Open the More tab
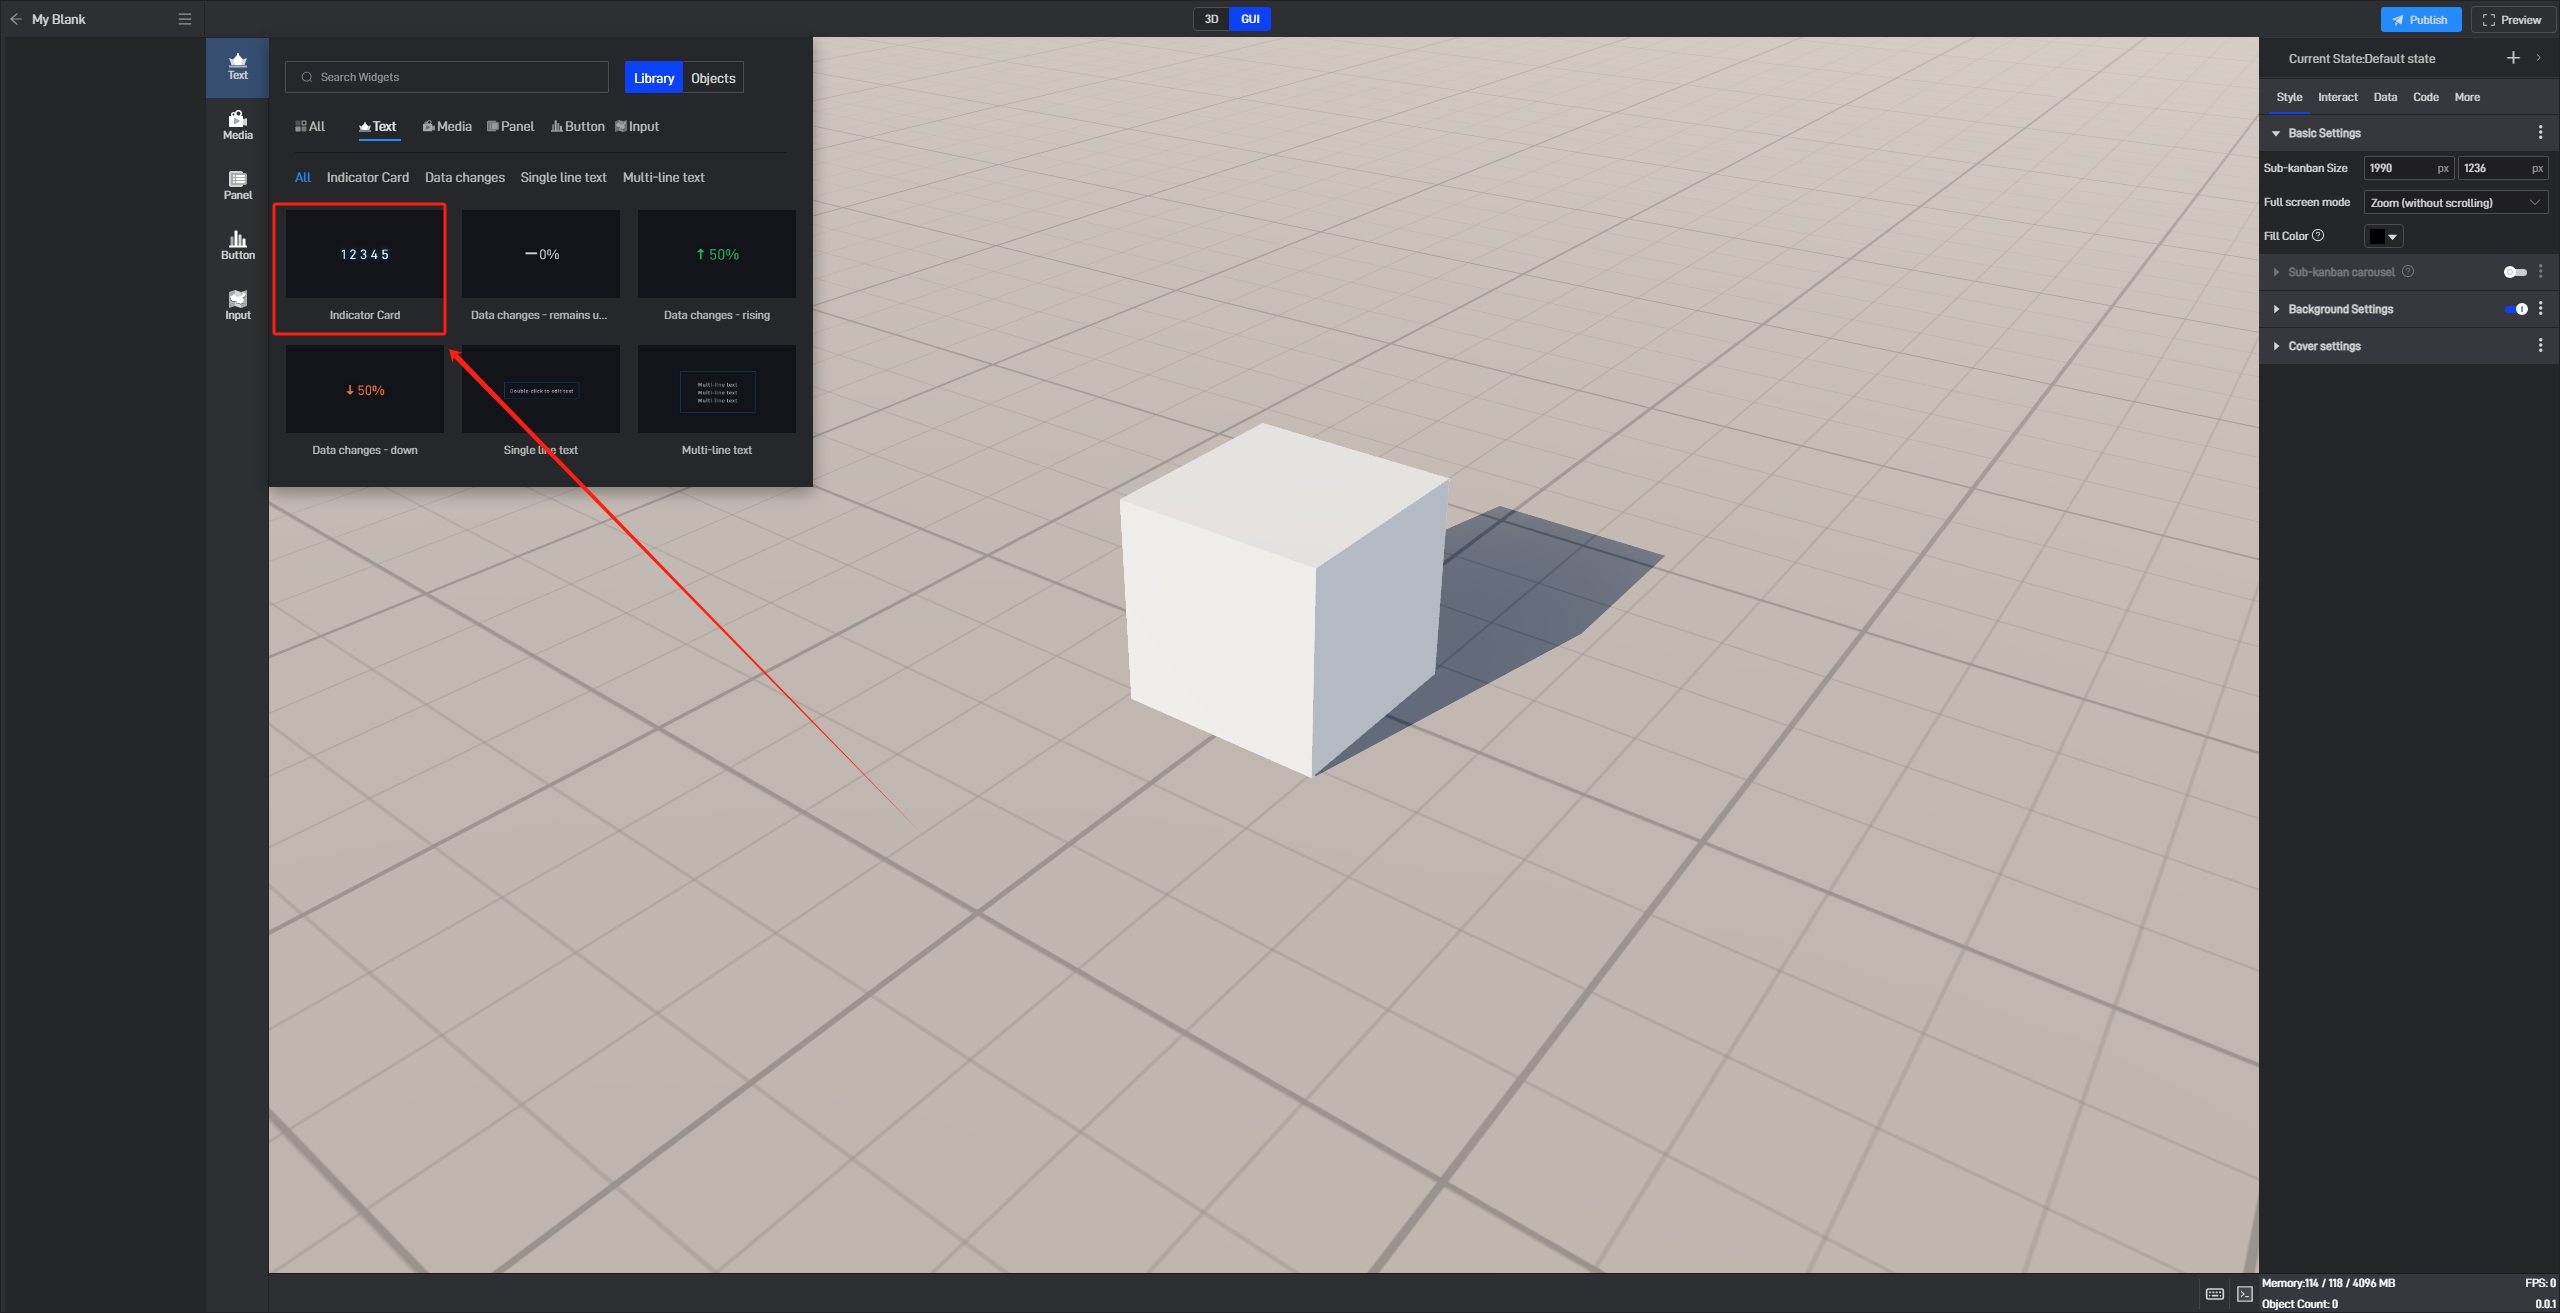 2467,97
